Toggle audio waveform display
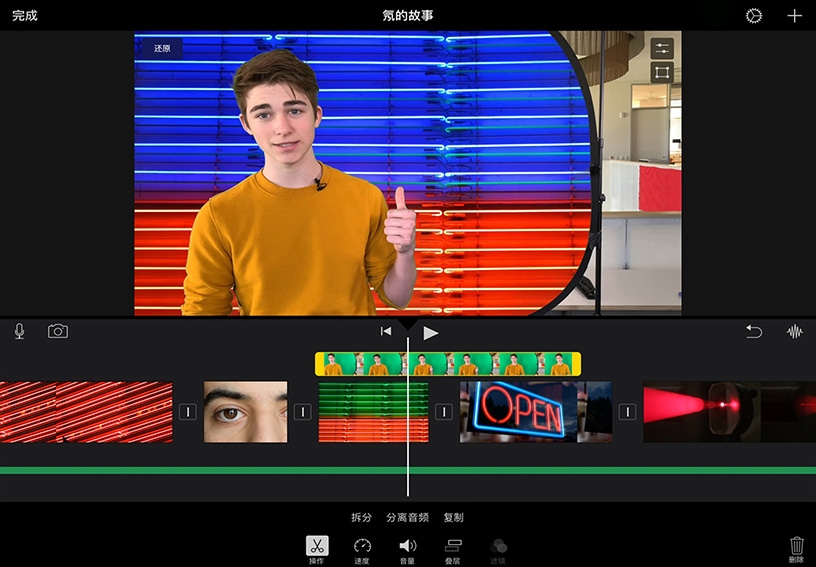 point(795,332)
